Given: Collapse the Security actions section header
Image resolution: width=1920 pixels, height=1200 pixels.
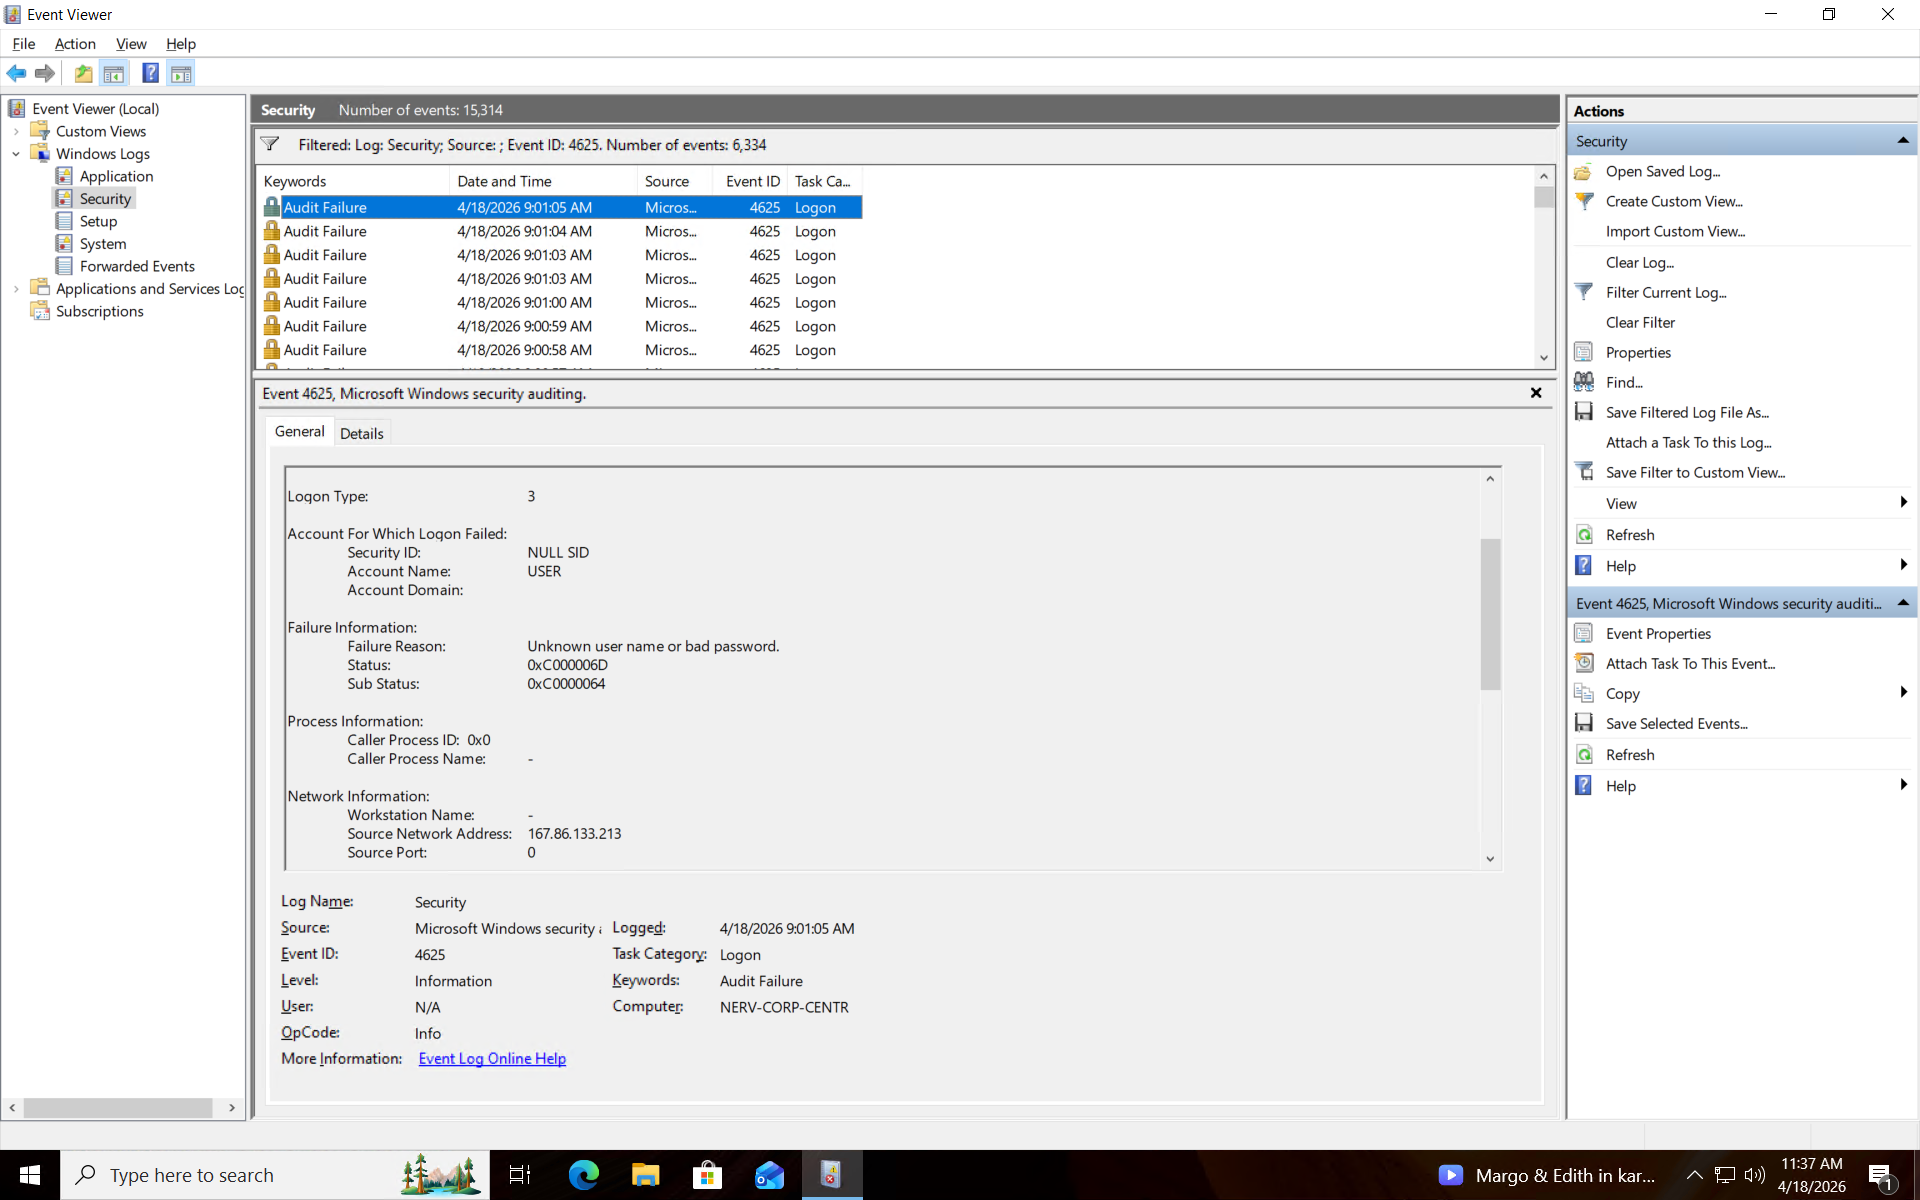Looking at the screenshot, I should coord(1902,141).
